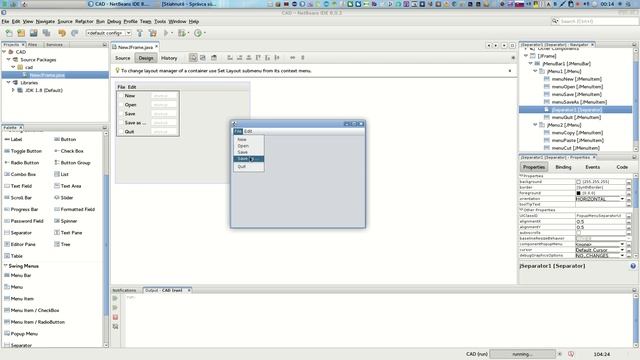
Task: Switch to the Files tab
Action: 33,44
